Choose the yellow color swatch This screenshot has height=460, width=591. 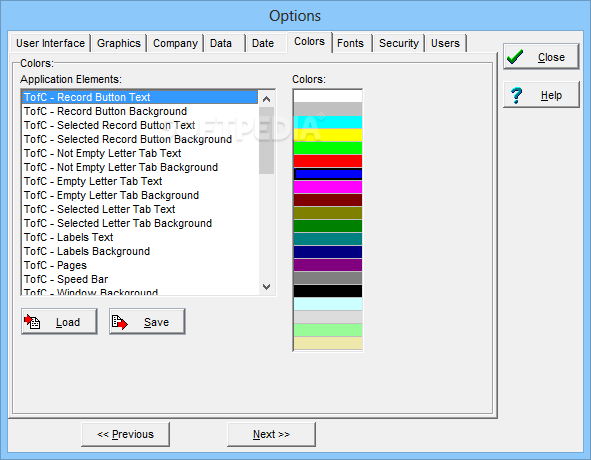328,135
